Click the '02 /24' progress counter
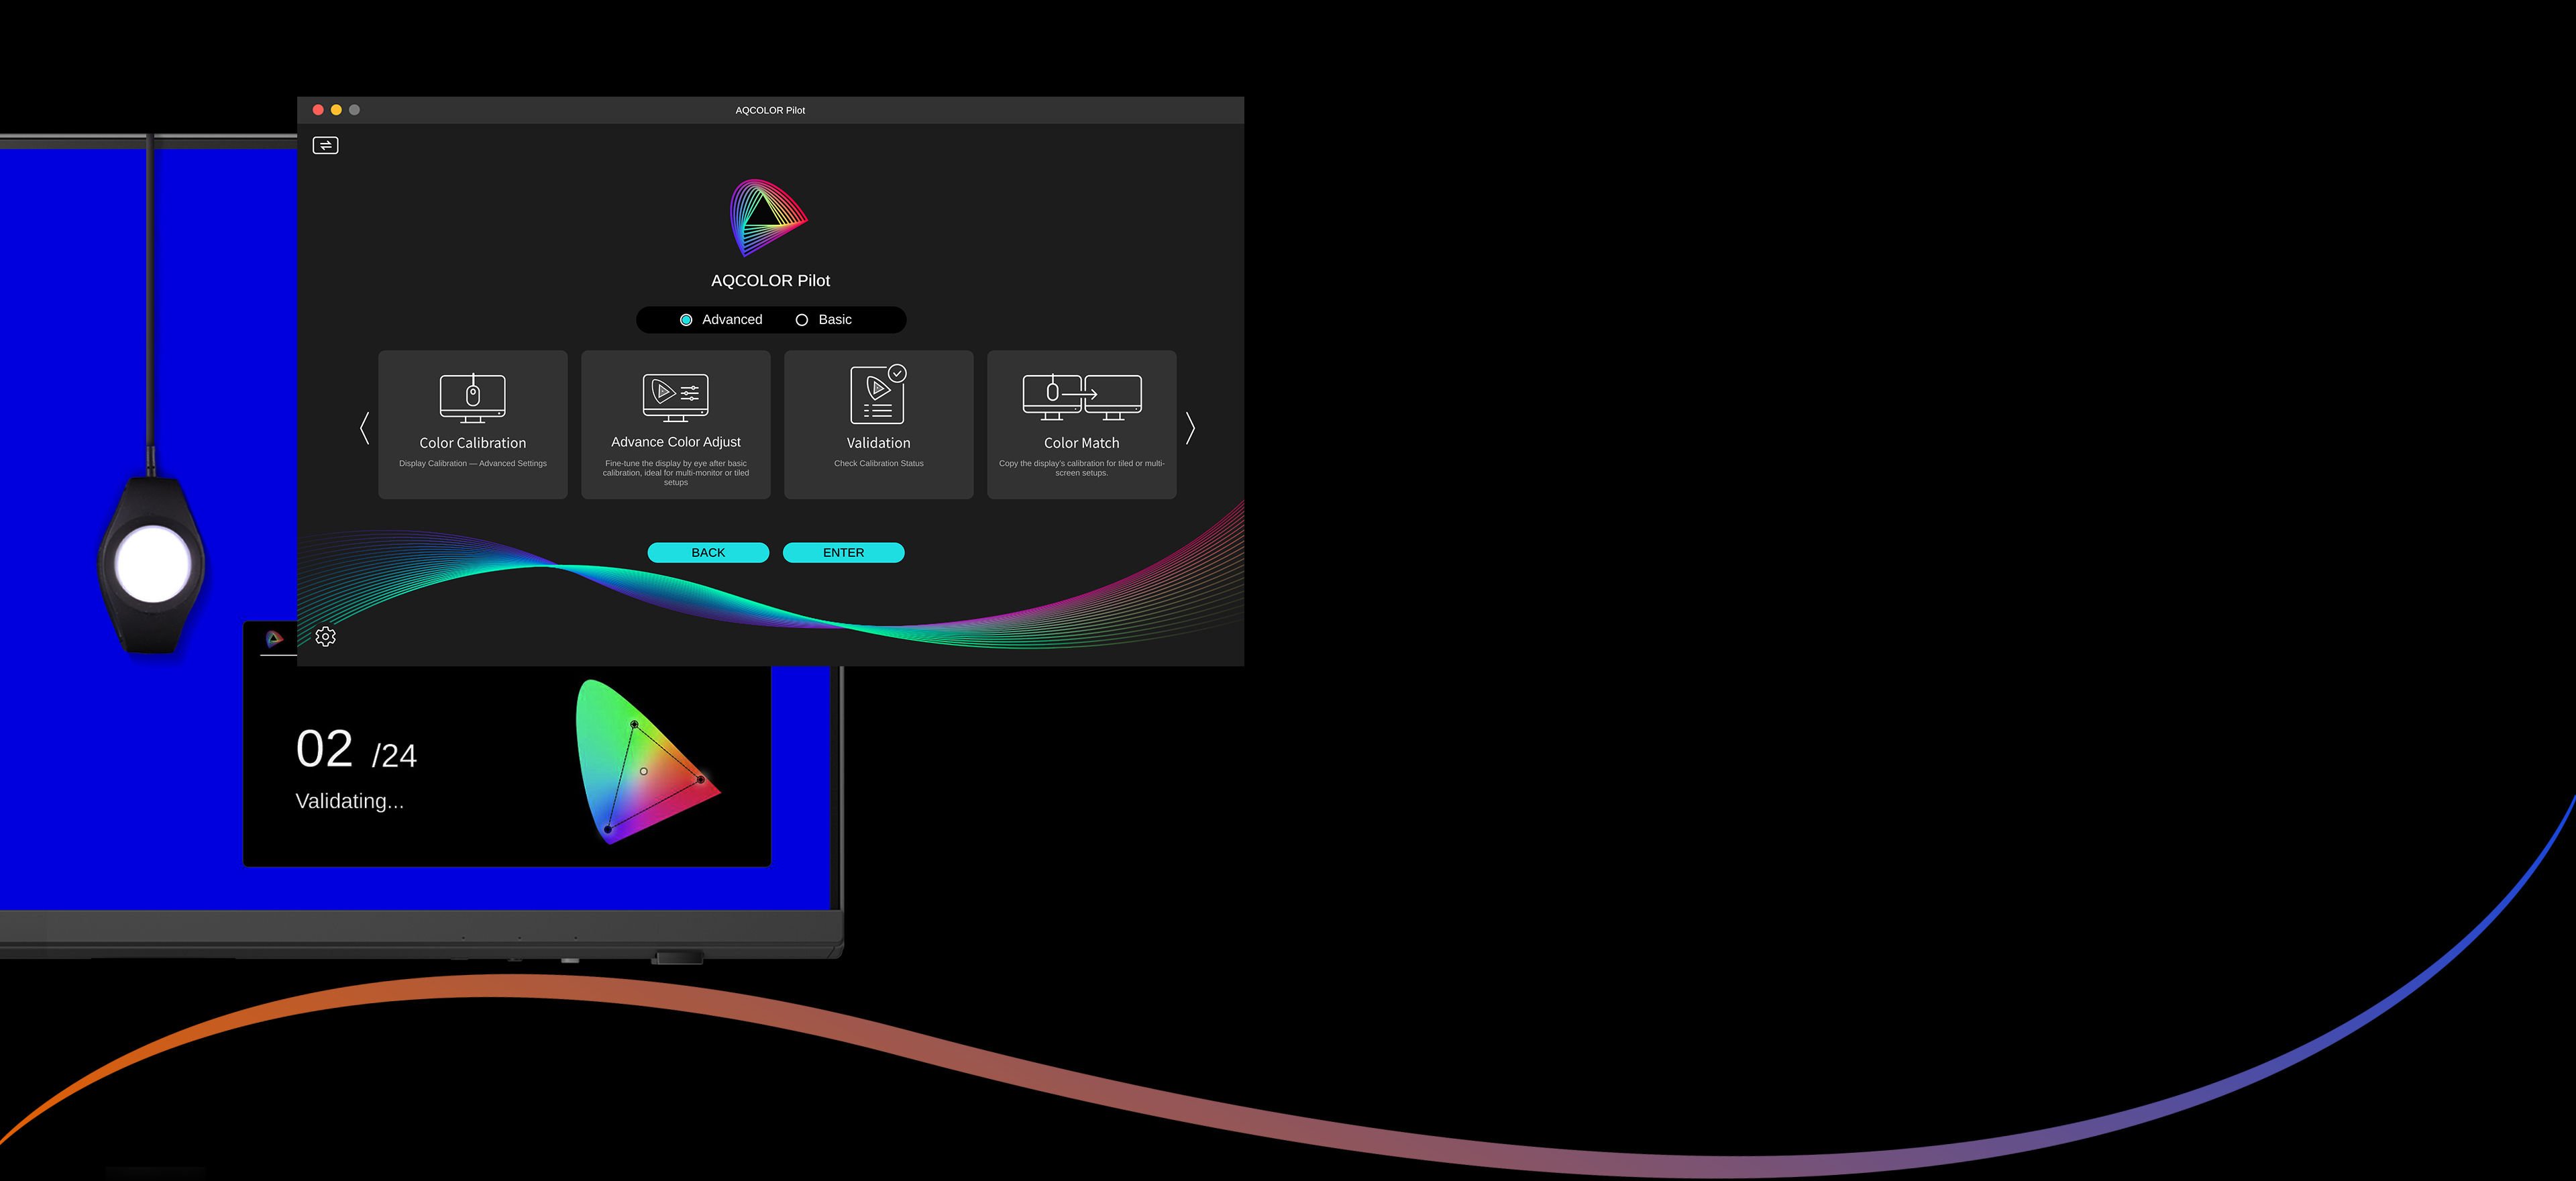Viewport: 2576px width, 1181px height. tap(356, 750)
